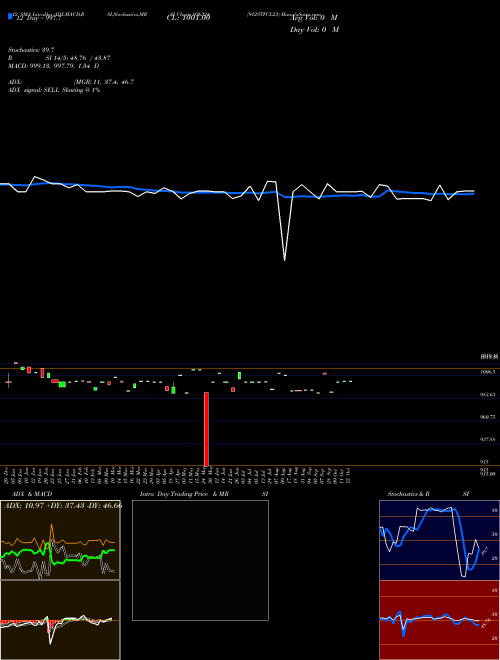Click the empty intraday trading price chart box

pos(200,560)
